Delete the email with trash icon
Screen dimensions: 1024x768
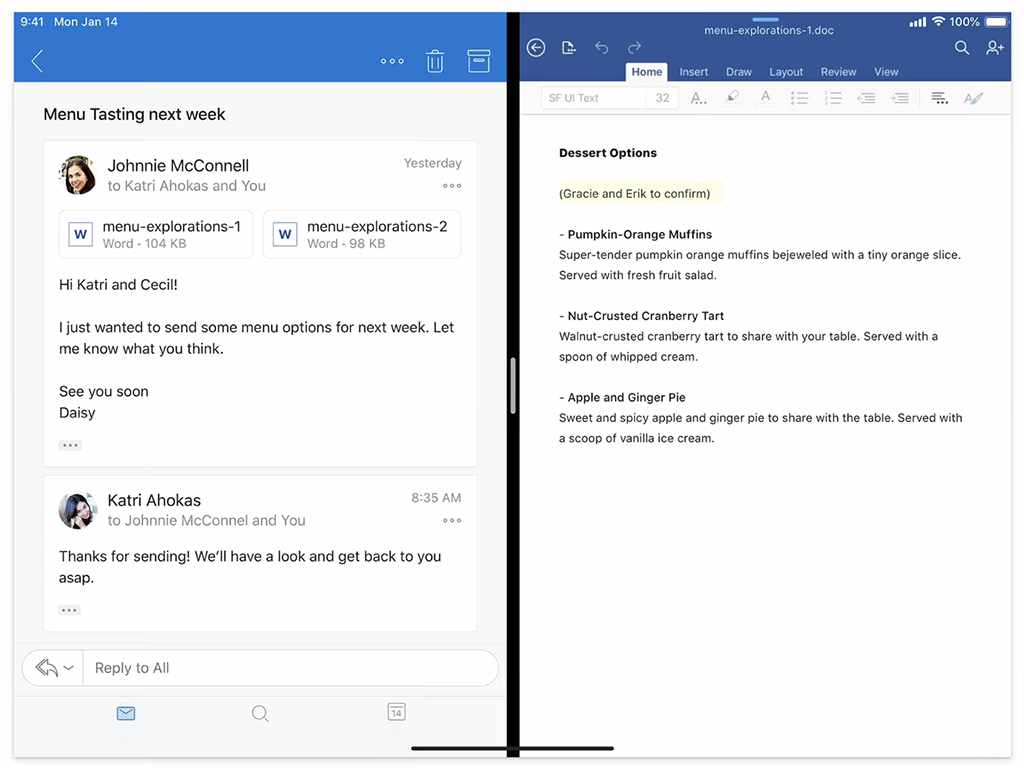pos(435,61)
